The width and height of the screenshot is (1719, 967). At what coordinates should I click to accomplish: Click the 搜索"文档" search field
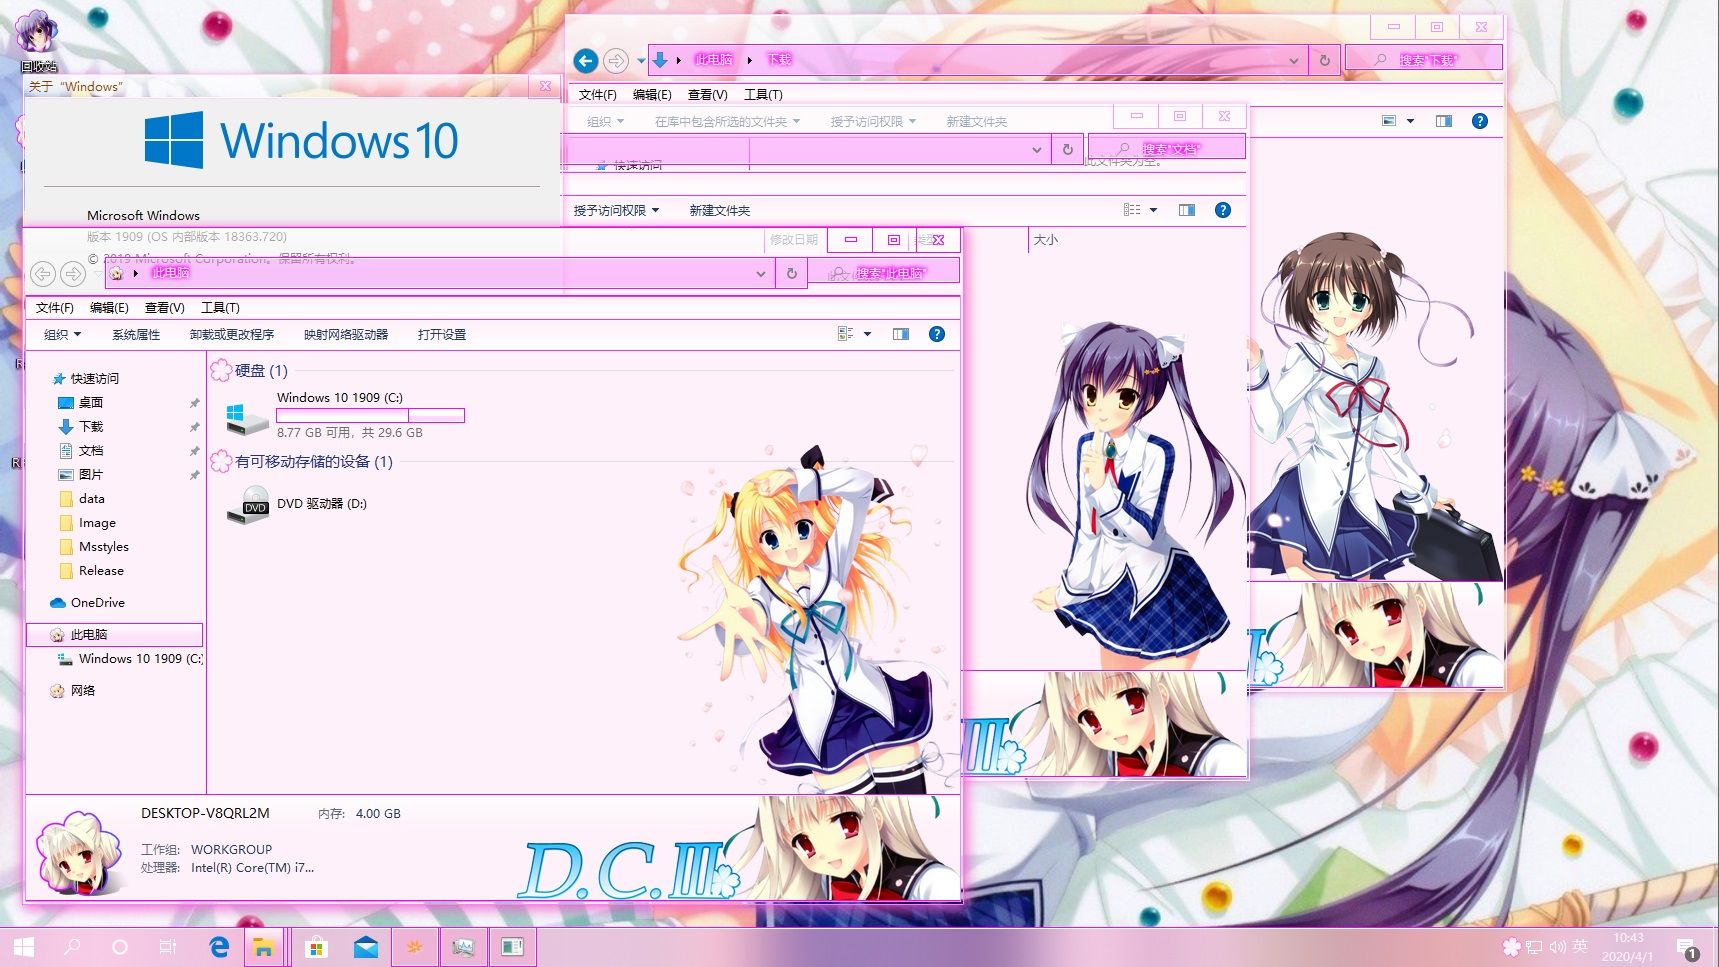tap(1166, 148)
